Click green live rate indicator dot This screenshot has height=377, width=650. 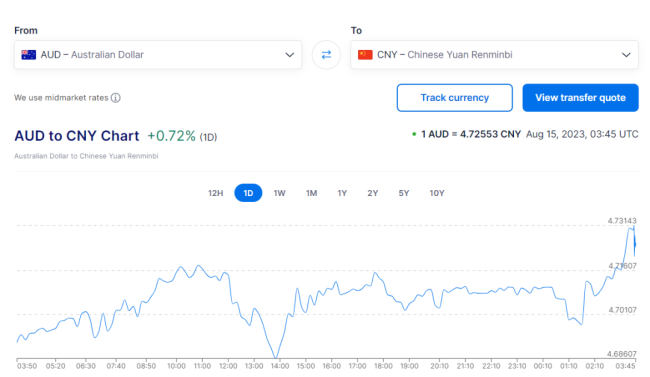pyautogui.click(x=414, y=134)
